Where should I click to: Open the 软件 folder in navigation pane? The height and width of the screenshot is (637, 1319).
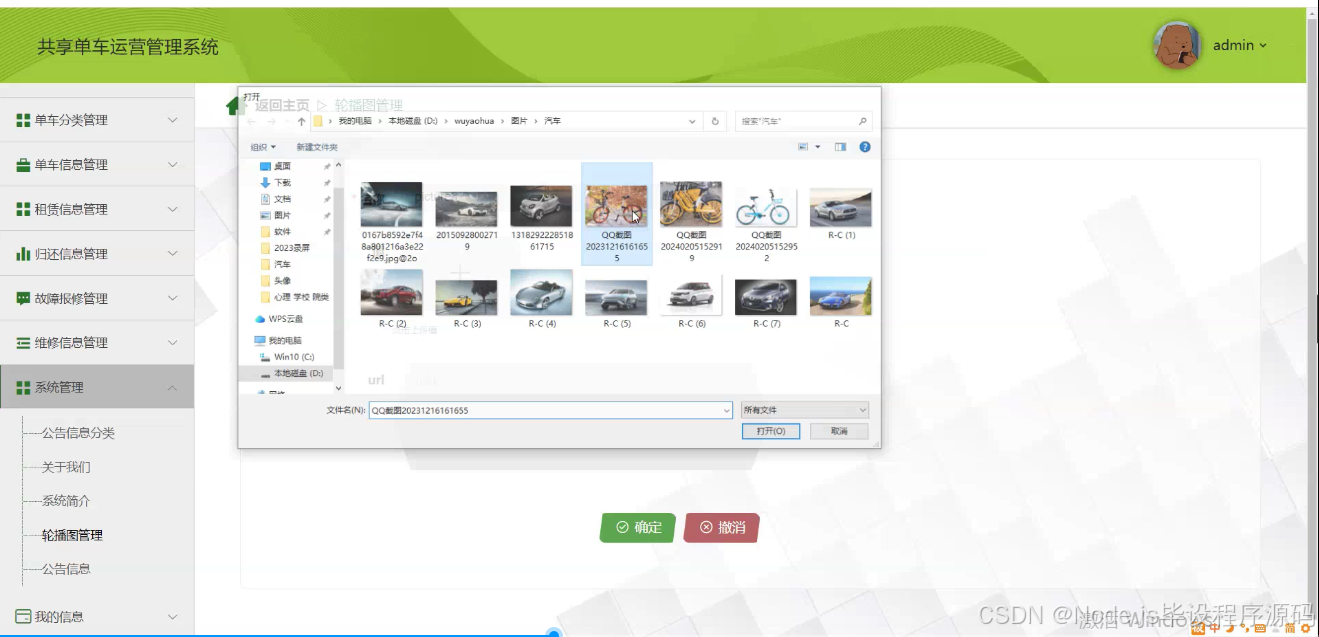pyautogui.click(x=282, y=232)
